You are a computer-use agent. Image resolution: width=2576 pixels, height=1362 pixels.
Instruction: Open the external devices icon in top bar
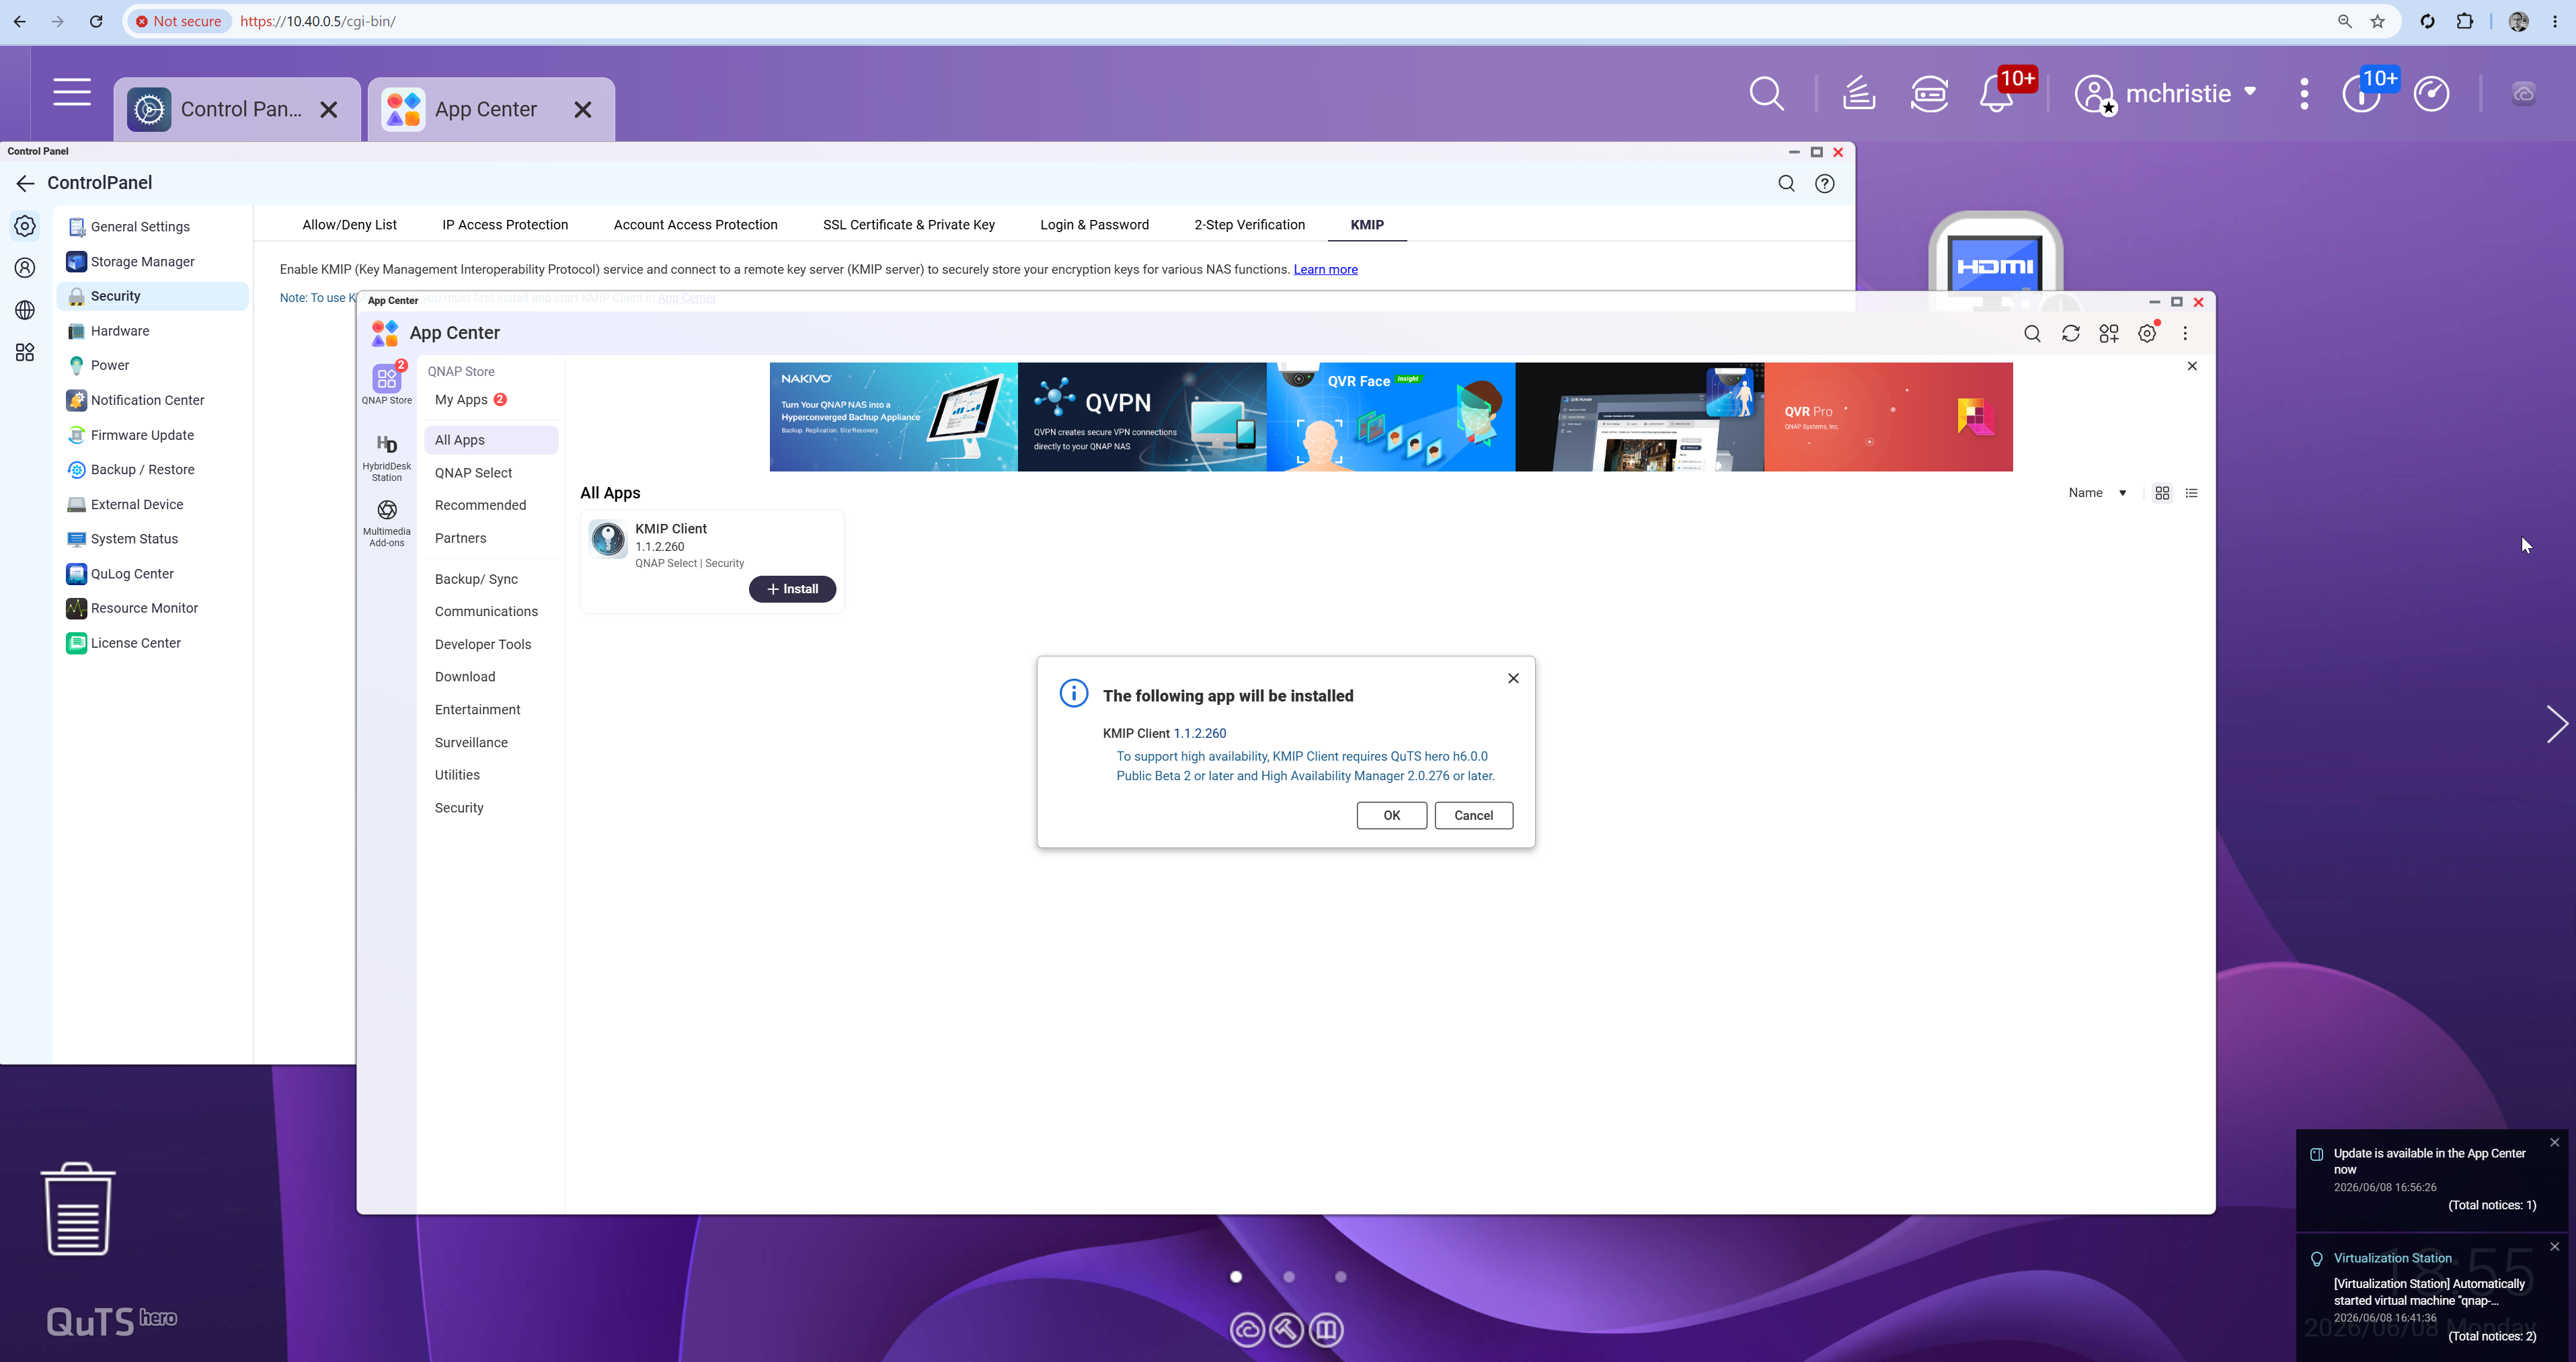coord(1929,93)
